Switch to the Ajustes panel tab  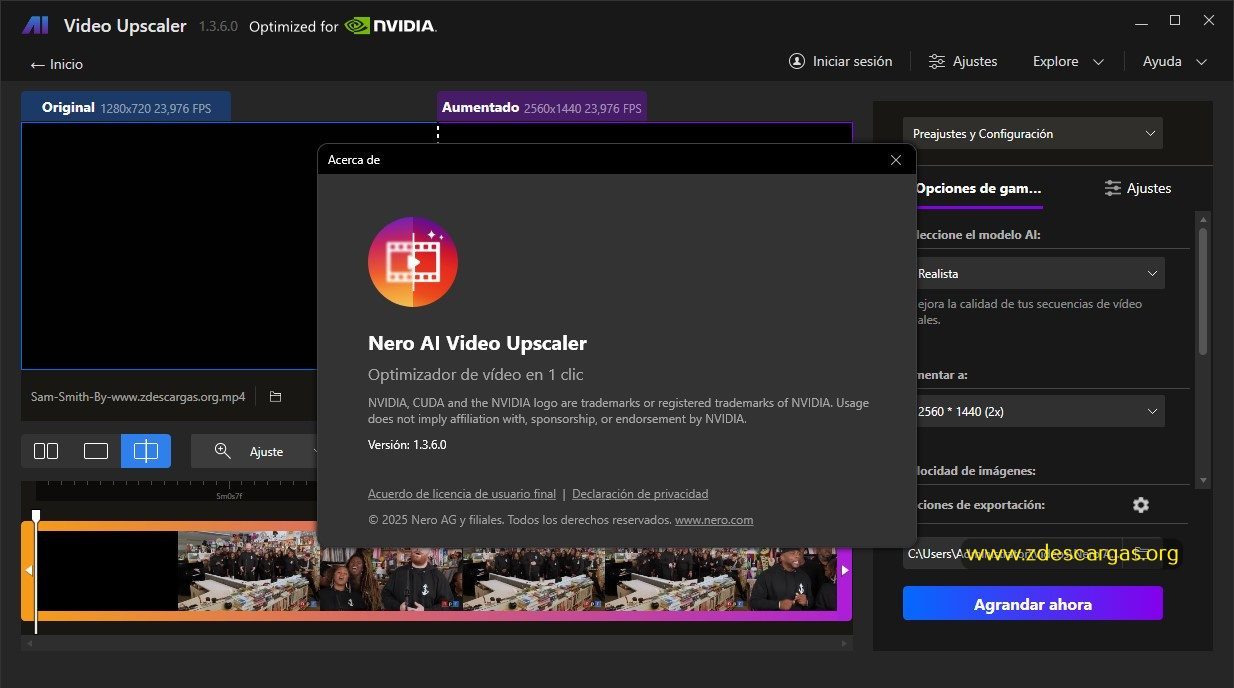pyautogui.click(x=1137, y=188)
